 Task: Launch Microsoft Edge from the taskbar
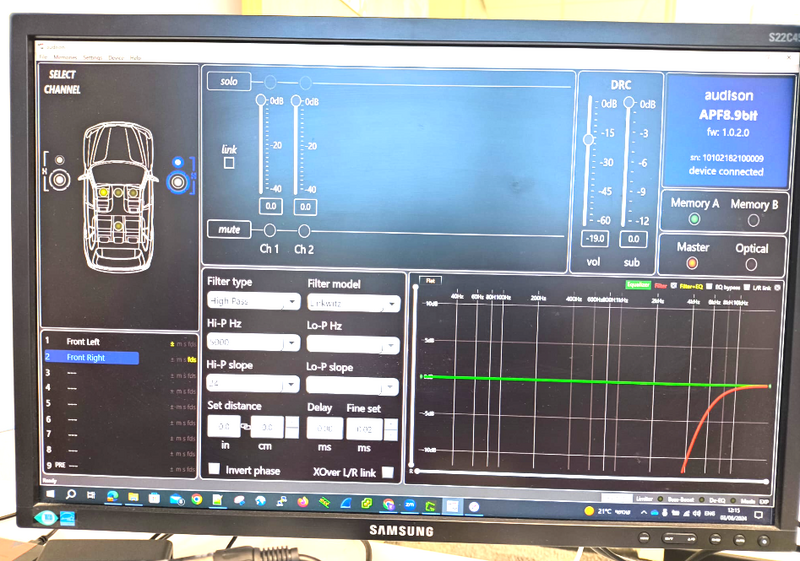[x=112, y=496]
